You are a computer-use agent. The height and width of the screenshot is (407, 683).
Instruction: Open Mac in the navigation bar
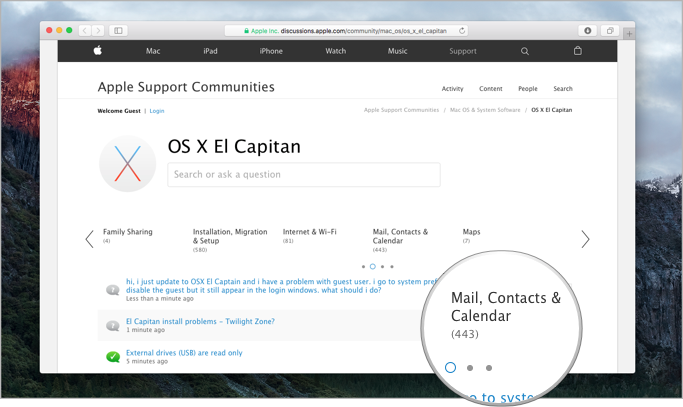tap(153, 51)
